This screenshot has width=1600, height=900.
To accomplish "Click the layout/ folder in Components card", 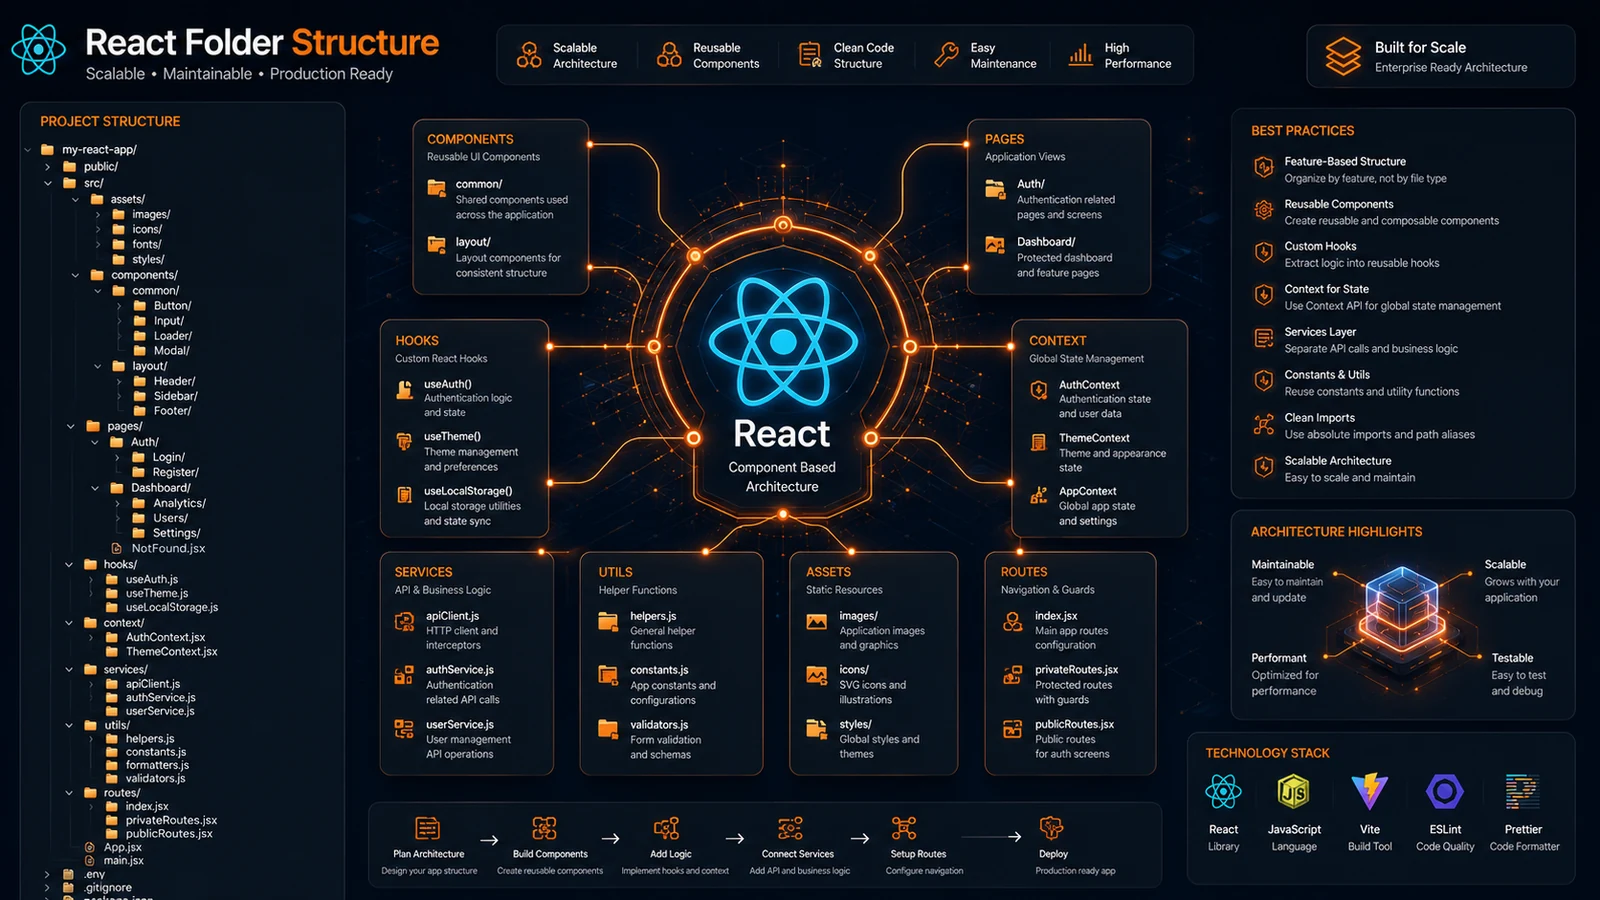I will 437,245.
